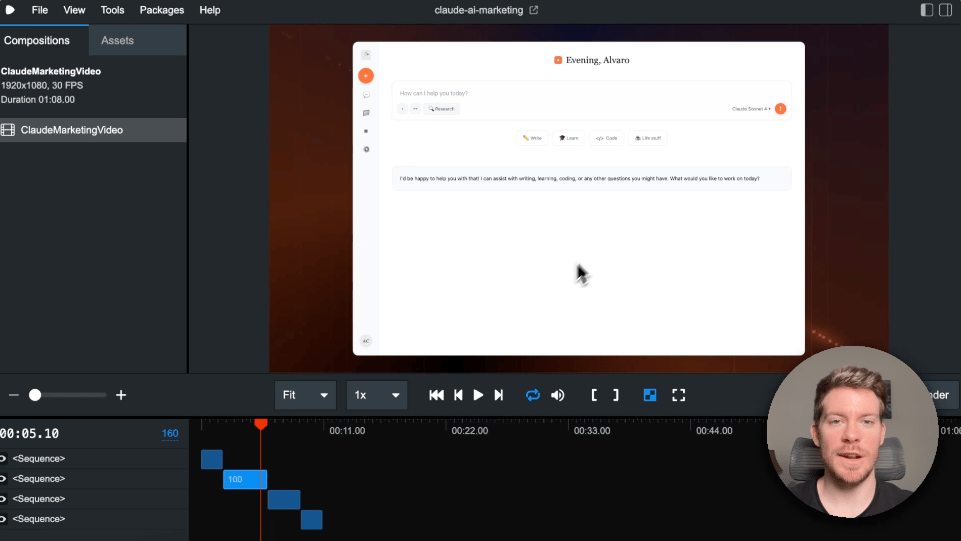Viewport: 961px width, 541px height.
Task: Zoom out the timeline with the minus icon
Action: click(x=13, y=395)
